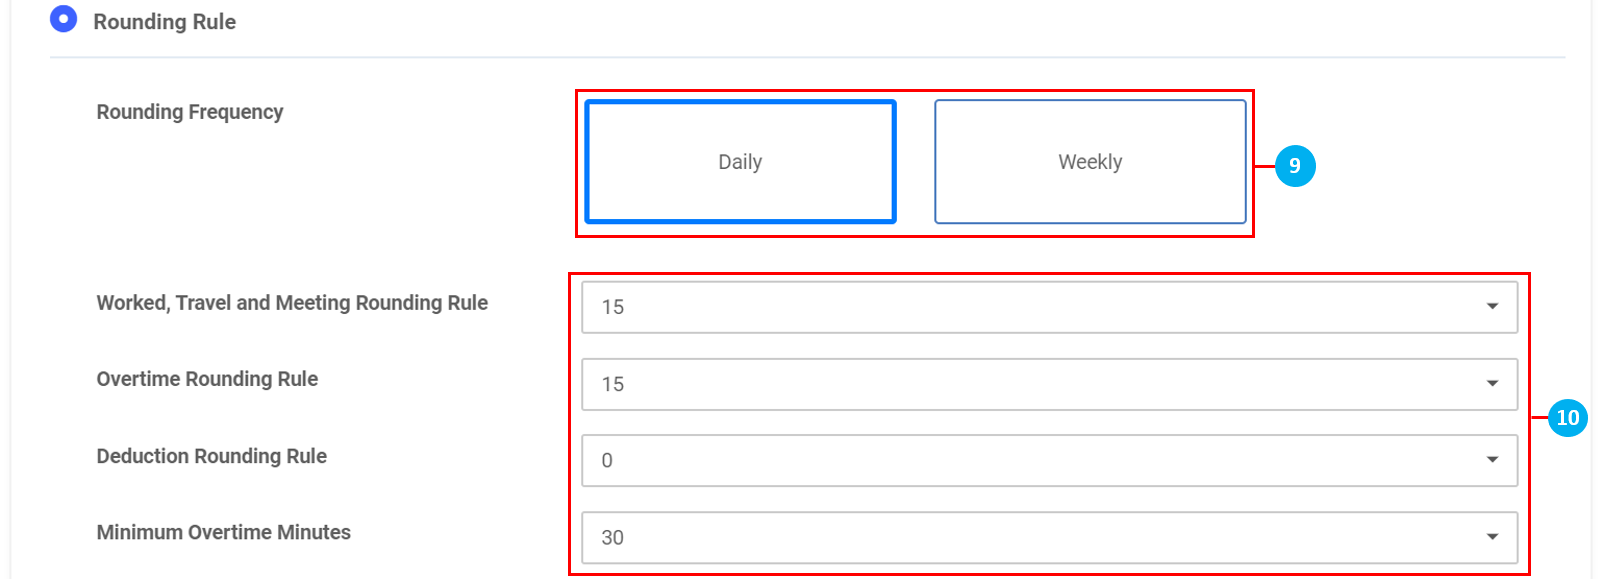1602x579 pixels.
Task: Click the Overtime Rounding Rule dropdown arrow
Action: (1492, 384)
